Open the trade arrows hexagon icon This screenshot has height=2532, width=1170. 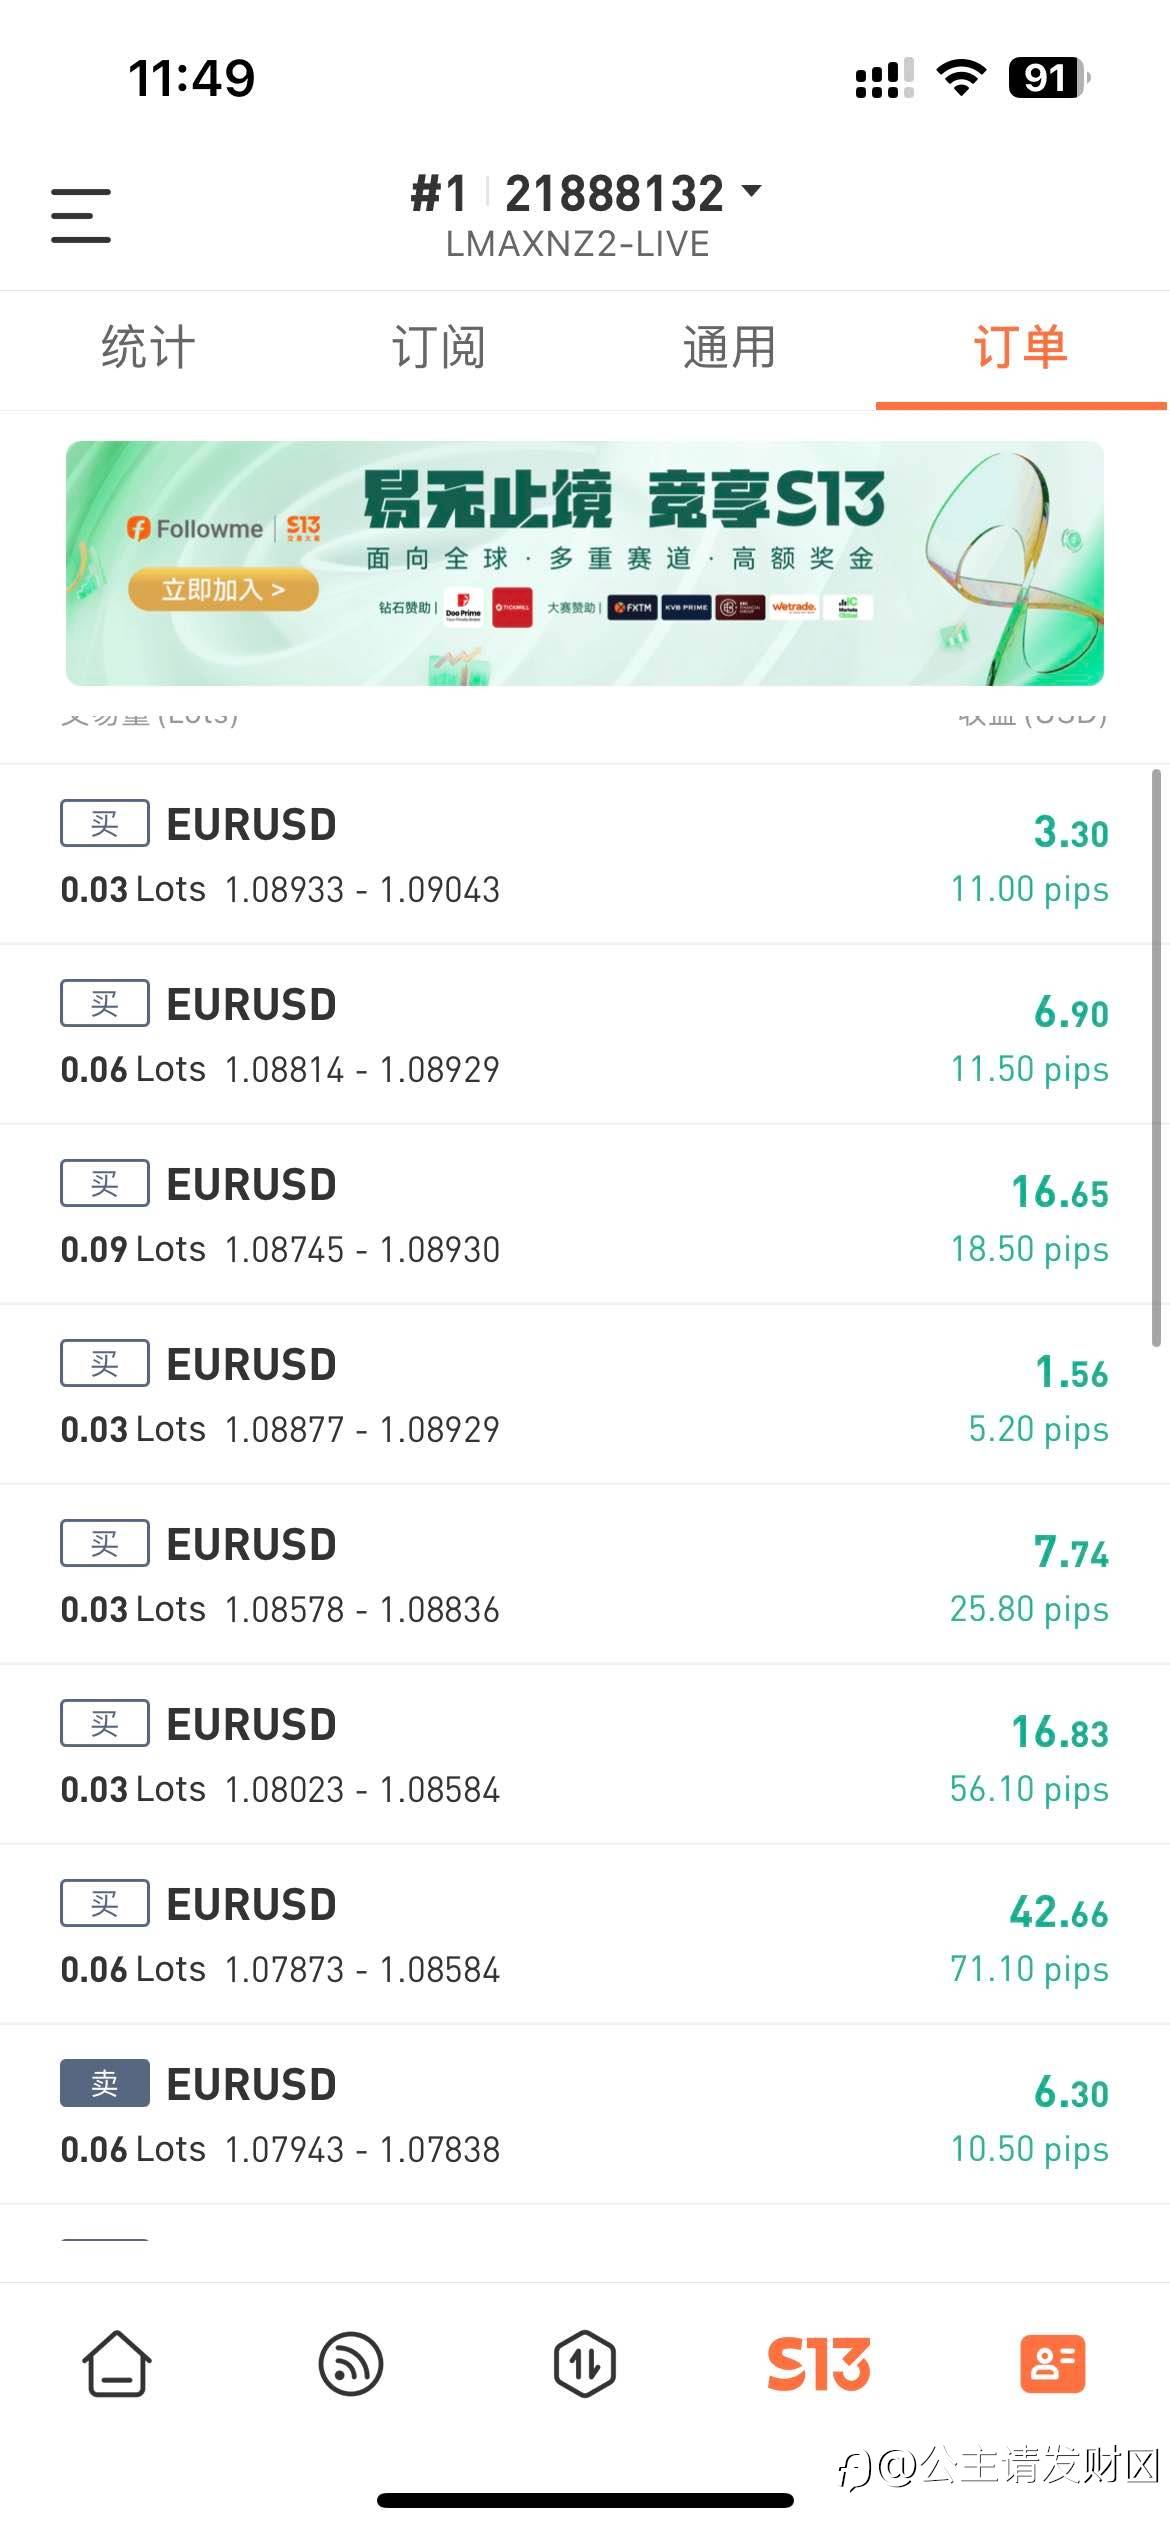[585, 2364]
